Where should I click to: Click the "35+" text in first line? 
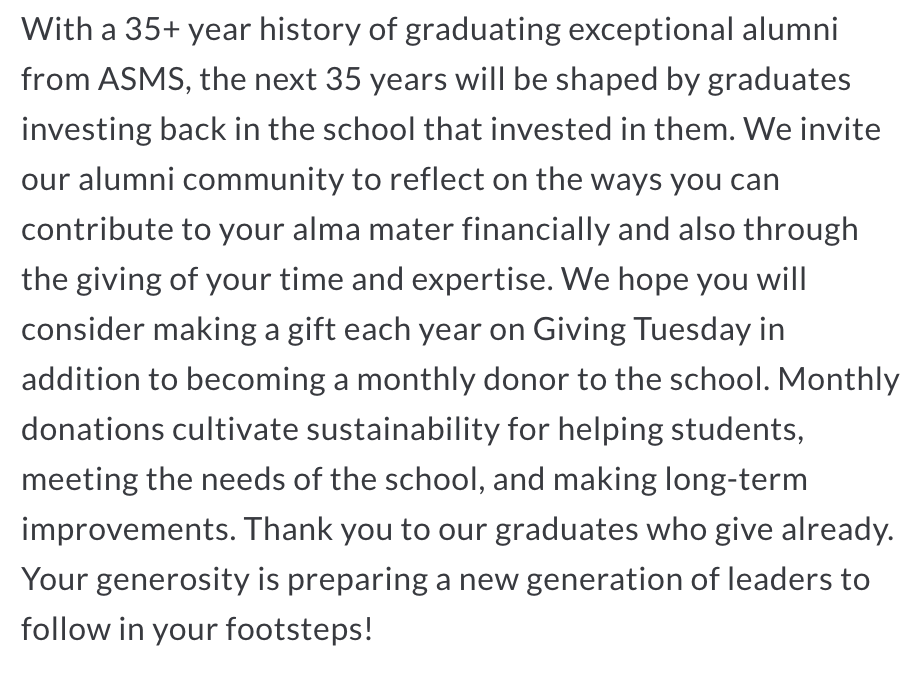pos(152,28)
